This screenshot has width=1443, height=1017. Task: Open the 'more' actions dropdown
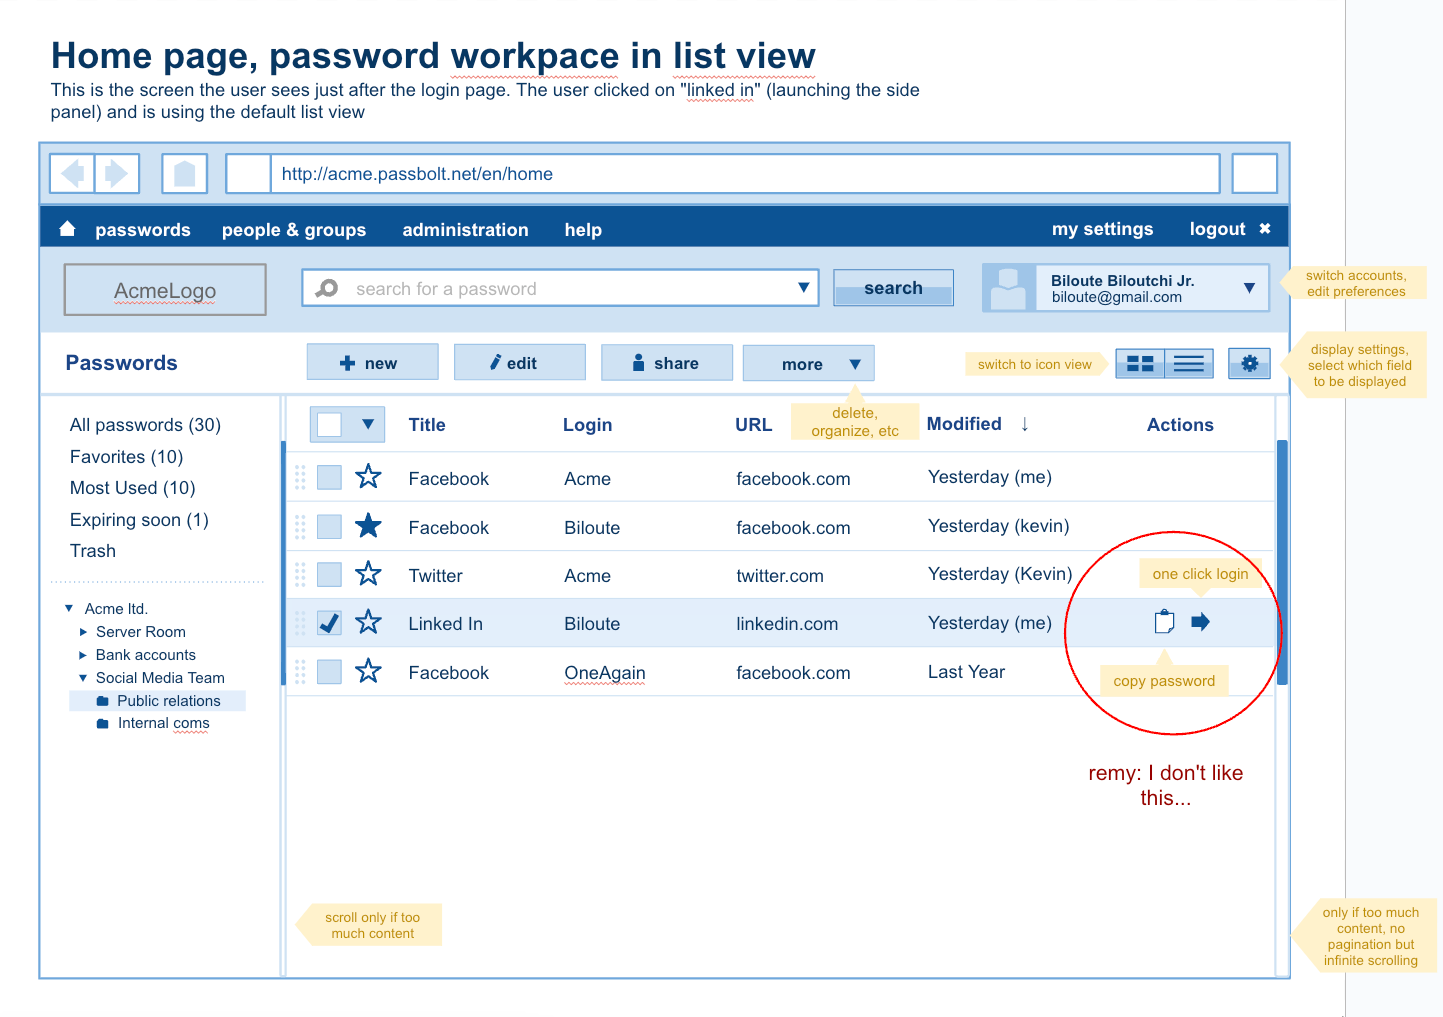(808, 362)
